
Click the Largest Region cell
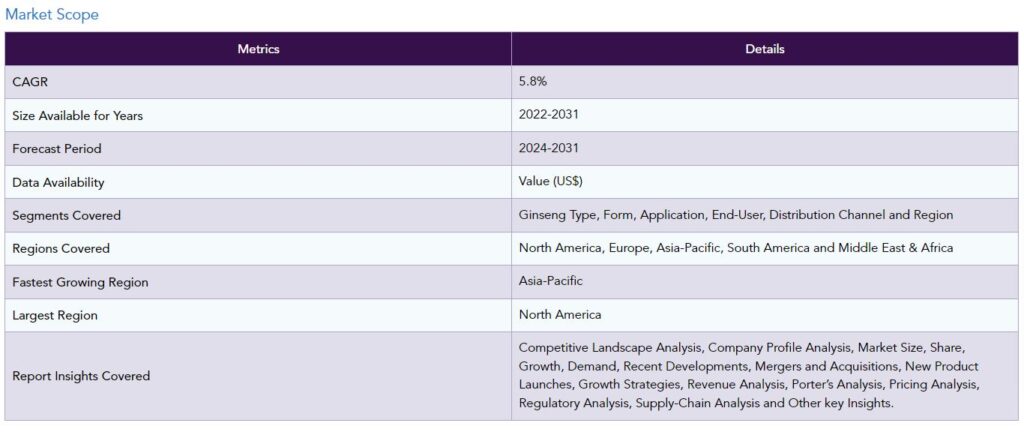(258, 315)
